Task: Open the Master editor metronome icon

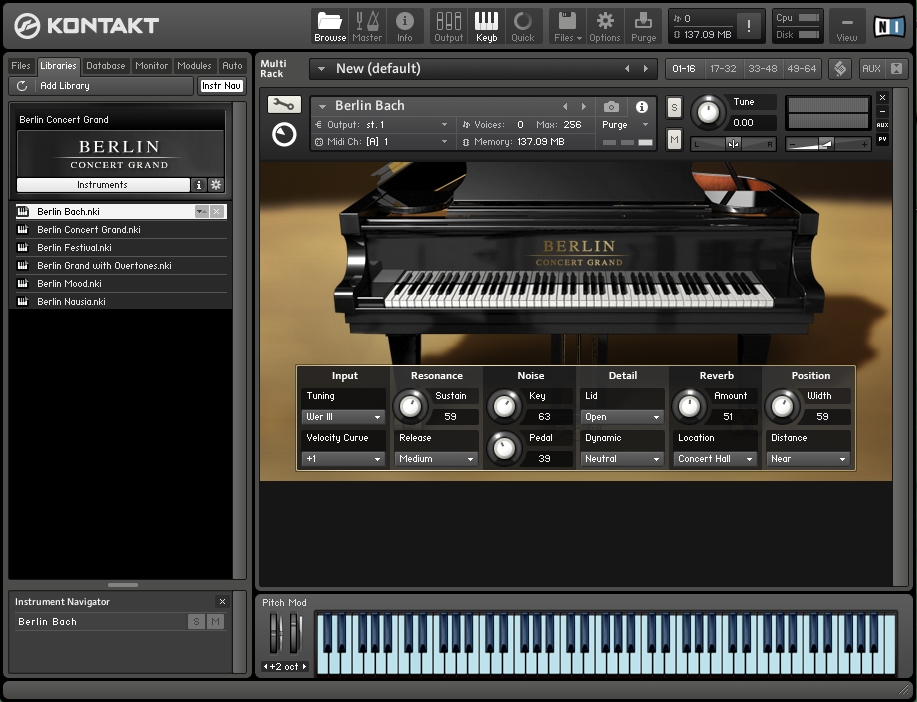Action: [367, 26]
